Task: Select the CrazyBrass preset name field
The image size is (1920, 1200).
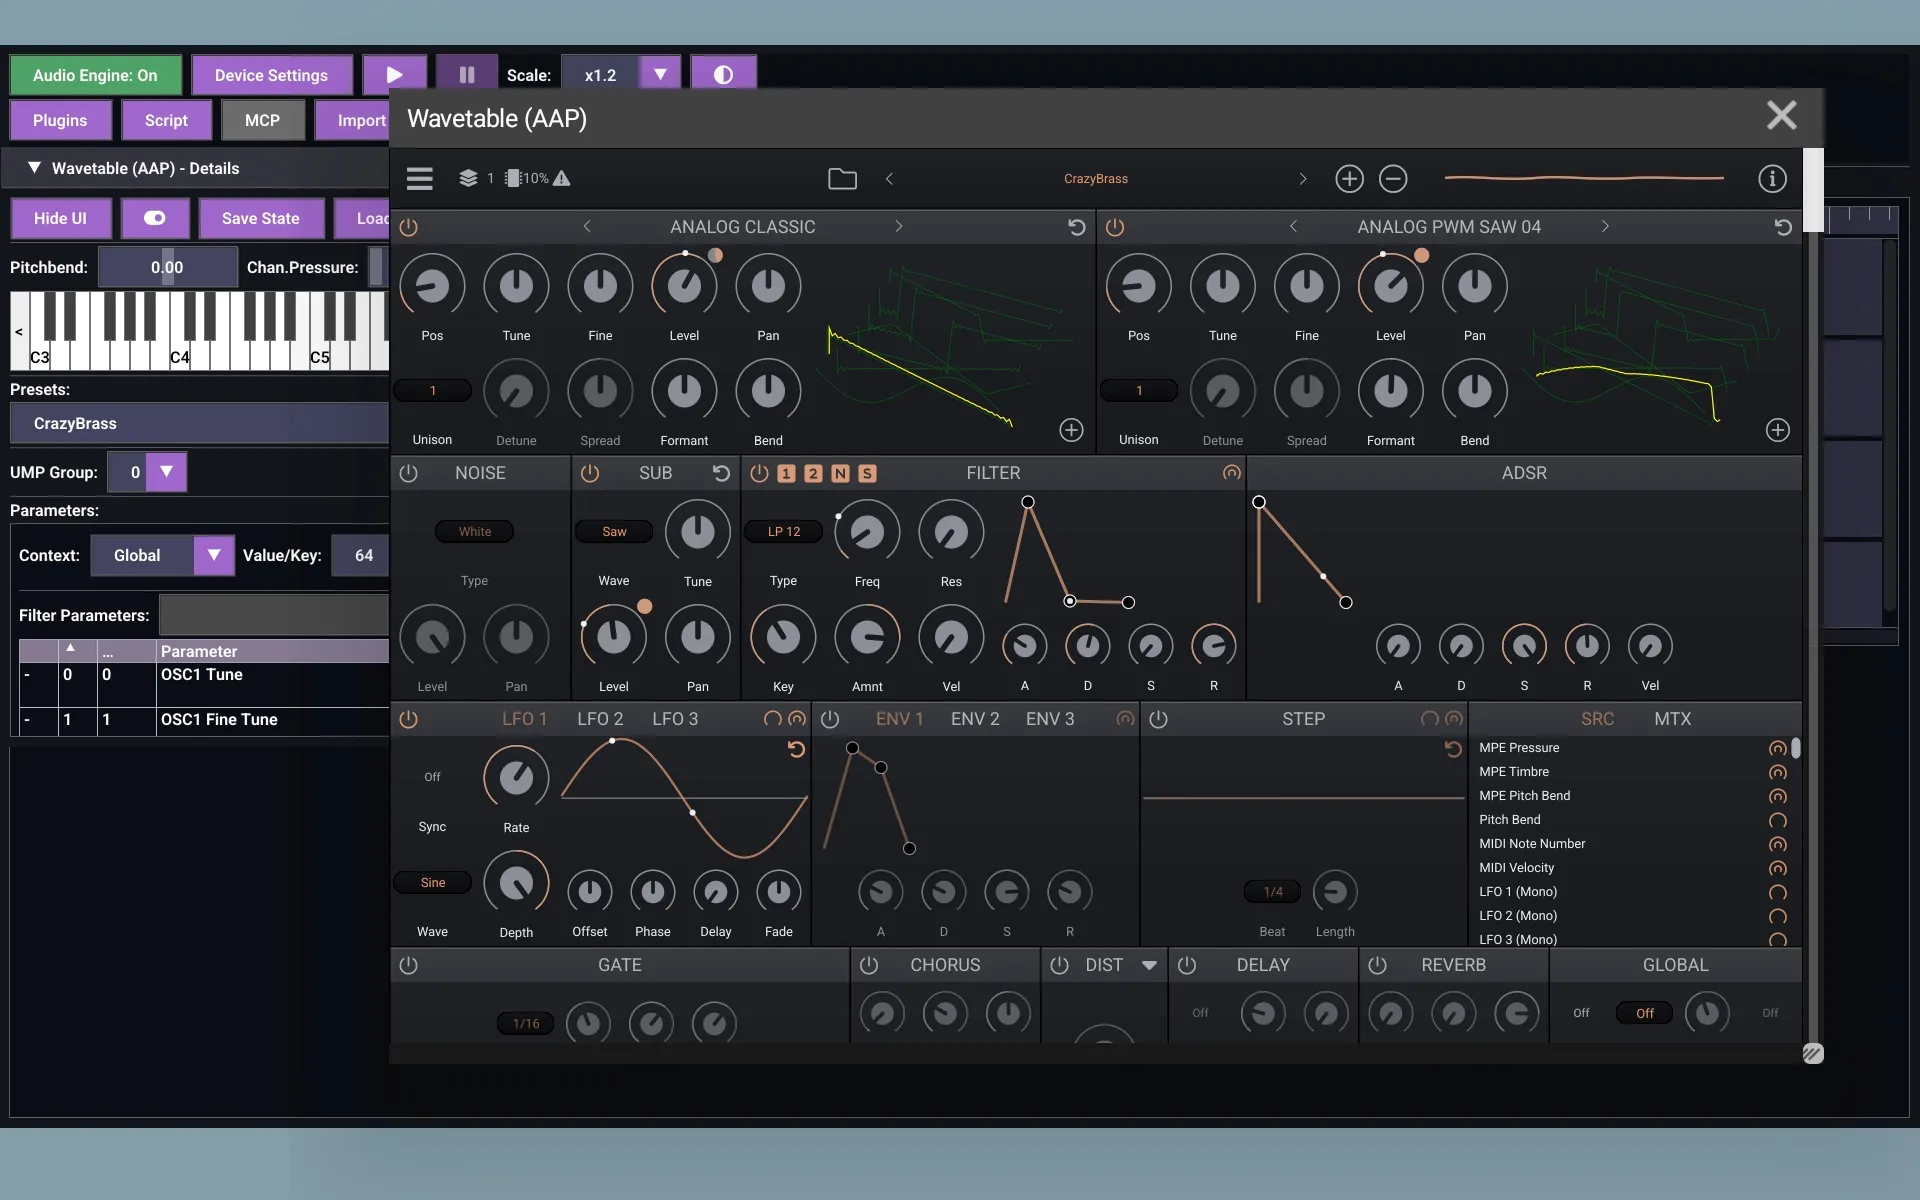Action: point(197,423)
